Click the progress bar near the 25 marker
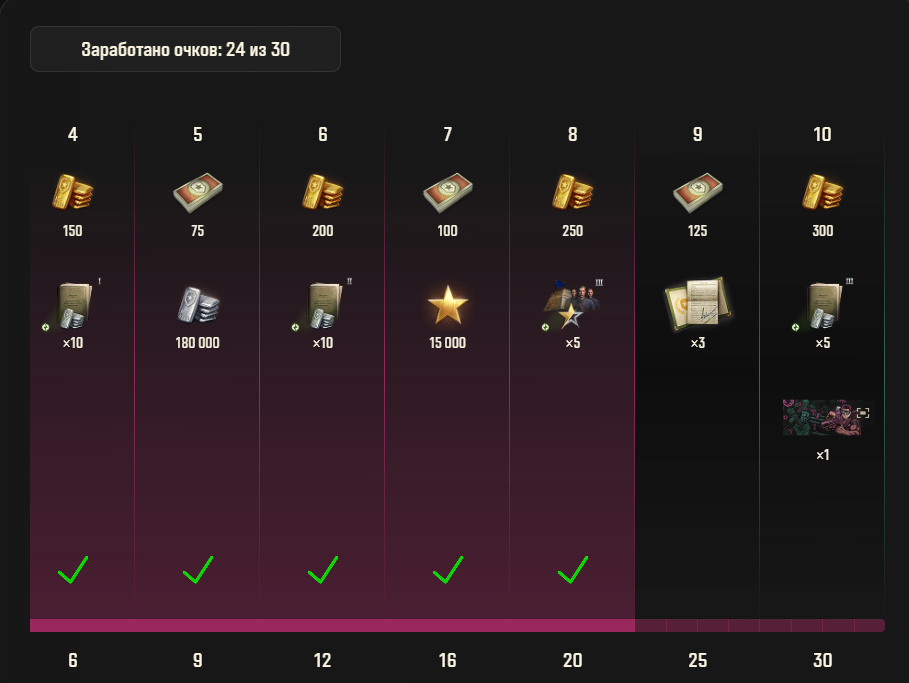 point(697,626)
